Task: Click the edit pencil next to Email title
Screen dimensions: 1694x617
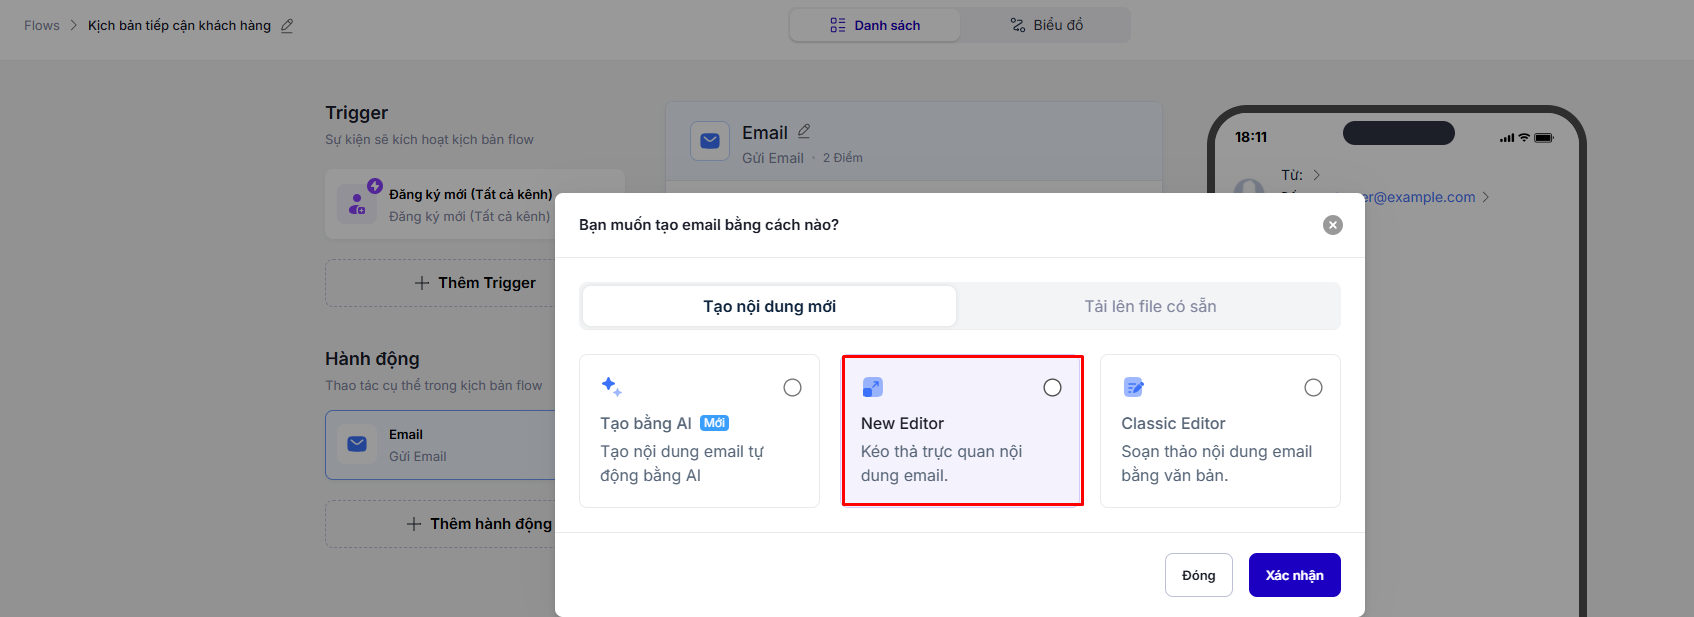Action: pyautogui.click(x=804, y=131)
